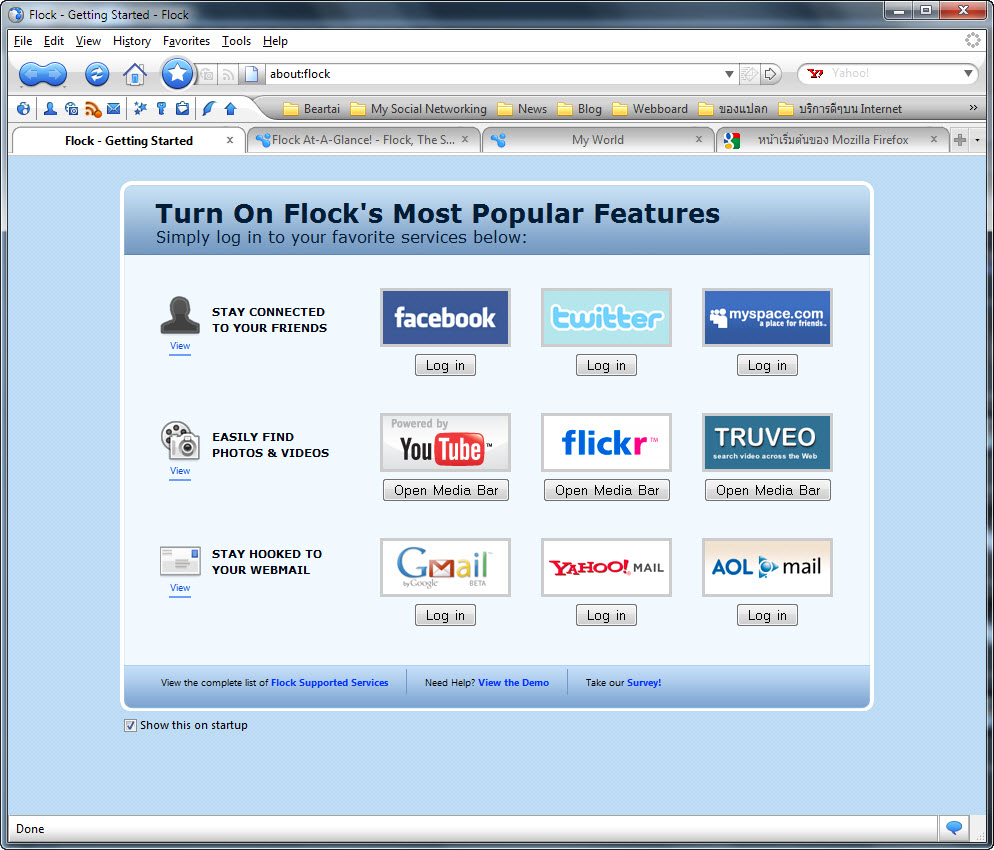
Task: Open the People sidebar icon
Action: click(x=49, y=109)
